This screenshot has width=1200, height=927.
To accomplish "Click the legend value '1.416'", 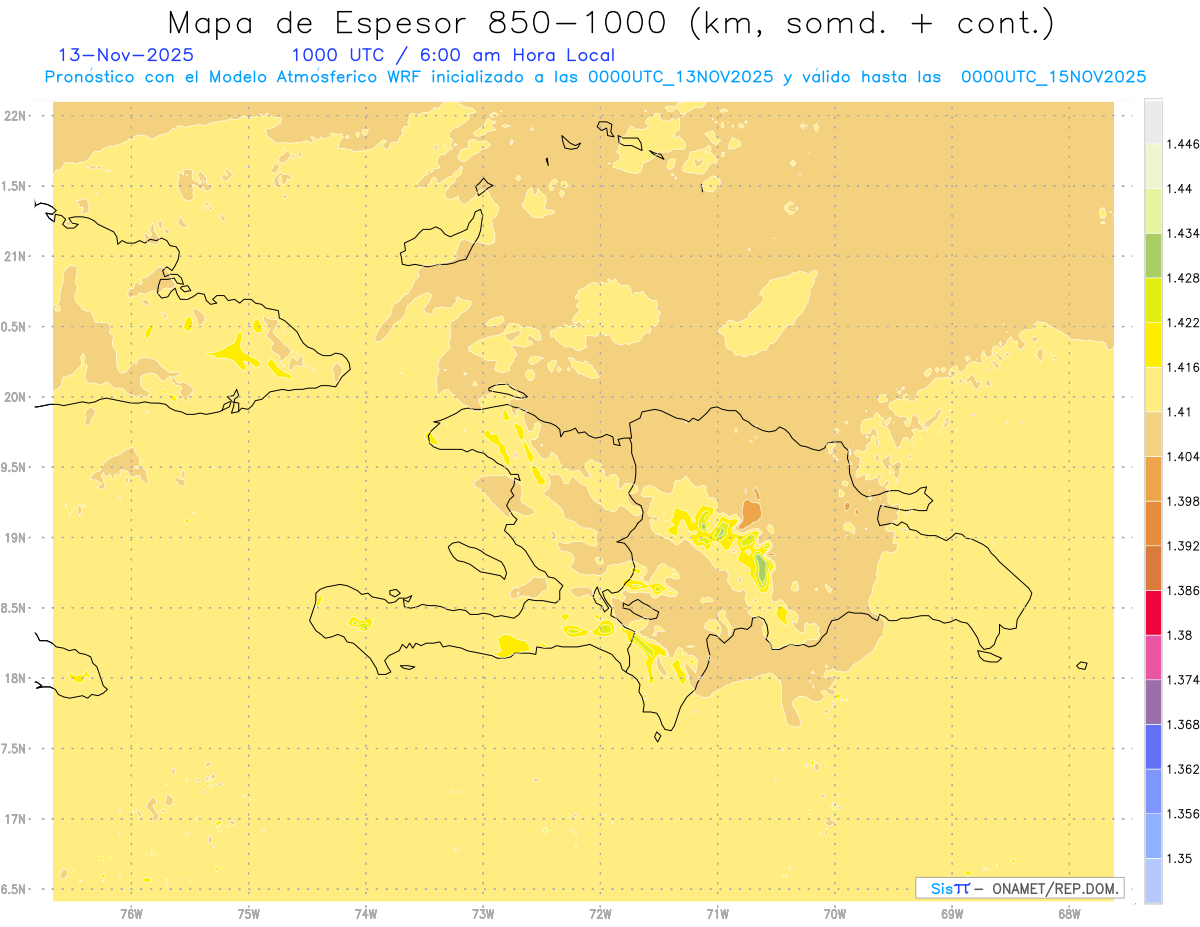I will coord(1183,367).
